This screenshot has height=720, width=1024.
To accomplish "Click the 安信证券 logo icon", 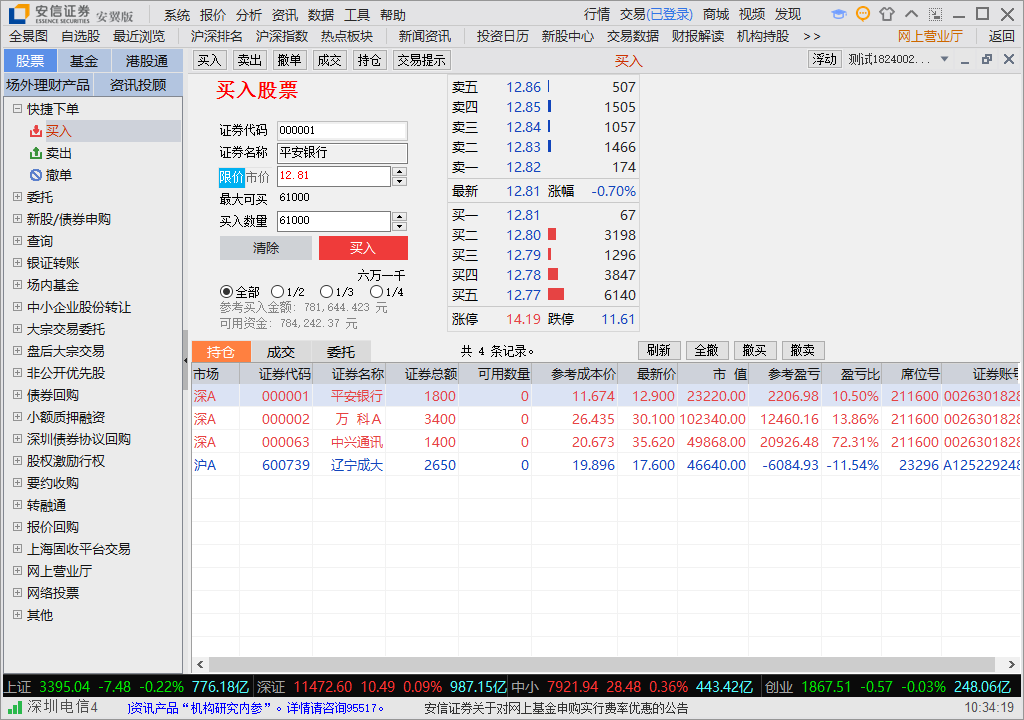I will pos(18,14).
